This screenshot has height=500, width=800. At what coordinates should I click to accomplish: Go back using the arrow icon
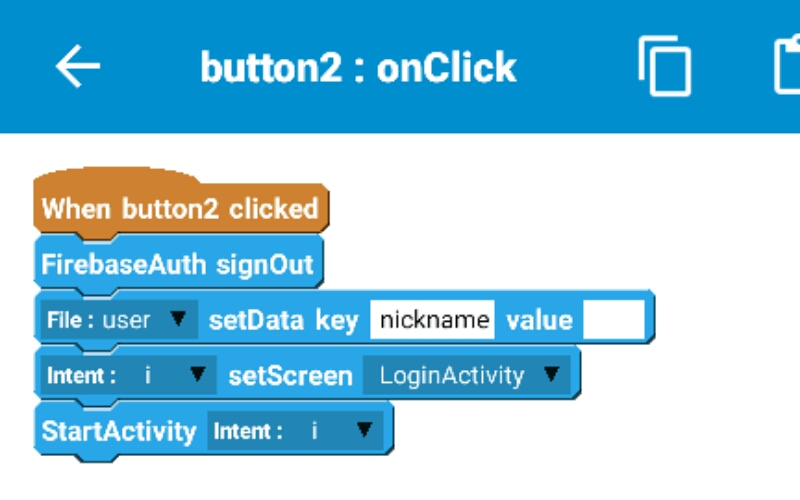coord(78,66)
